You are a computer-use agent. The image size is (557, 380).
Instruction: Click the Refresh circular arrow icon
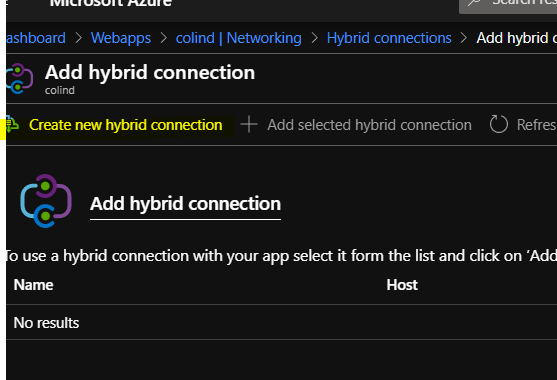point(498,124)
